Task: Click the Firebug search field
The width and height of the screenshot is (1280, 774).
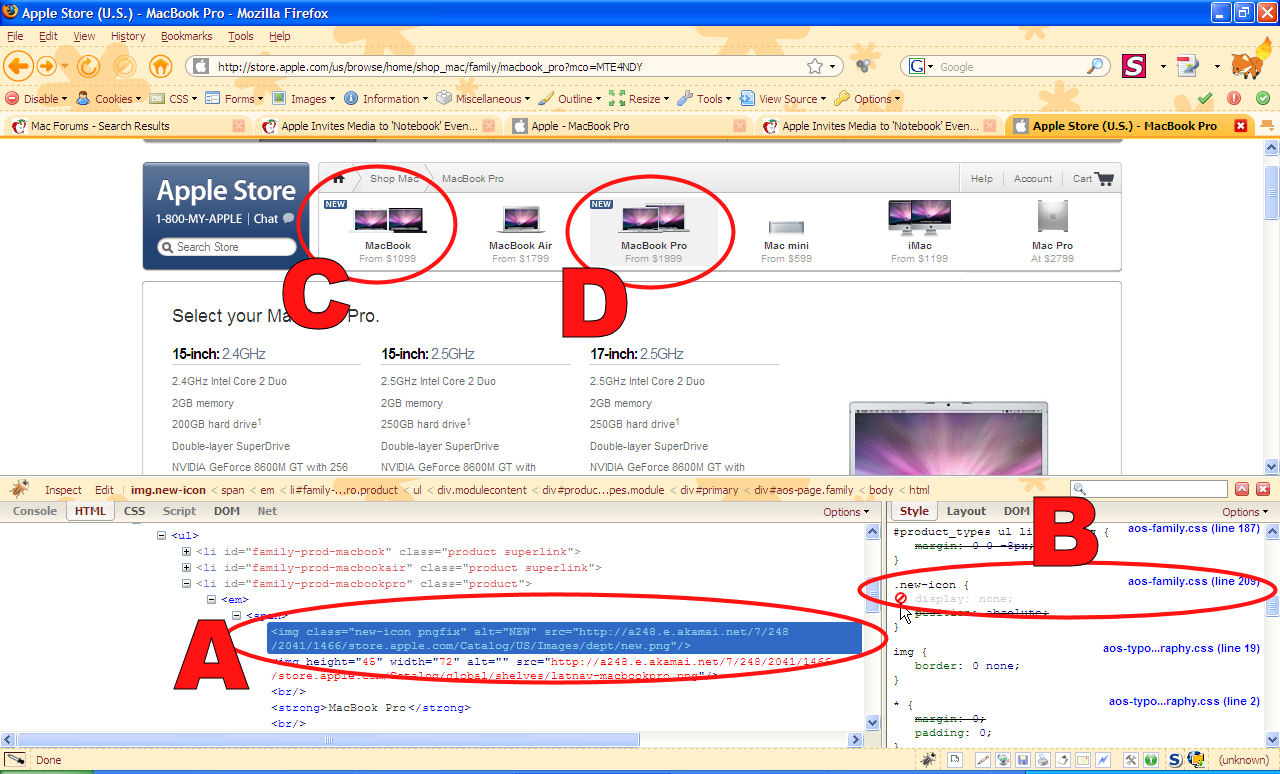Action: (1149, 489)
